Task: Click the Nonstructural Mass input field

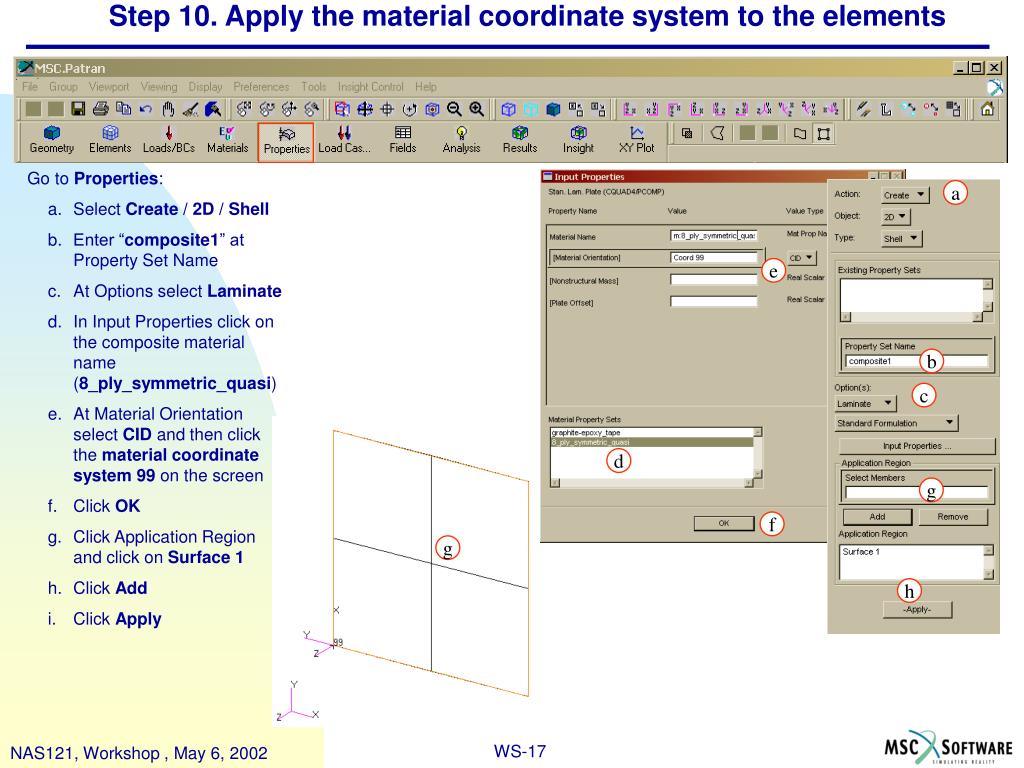Action: point(714,280)
